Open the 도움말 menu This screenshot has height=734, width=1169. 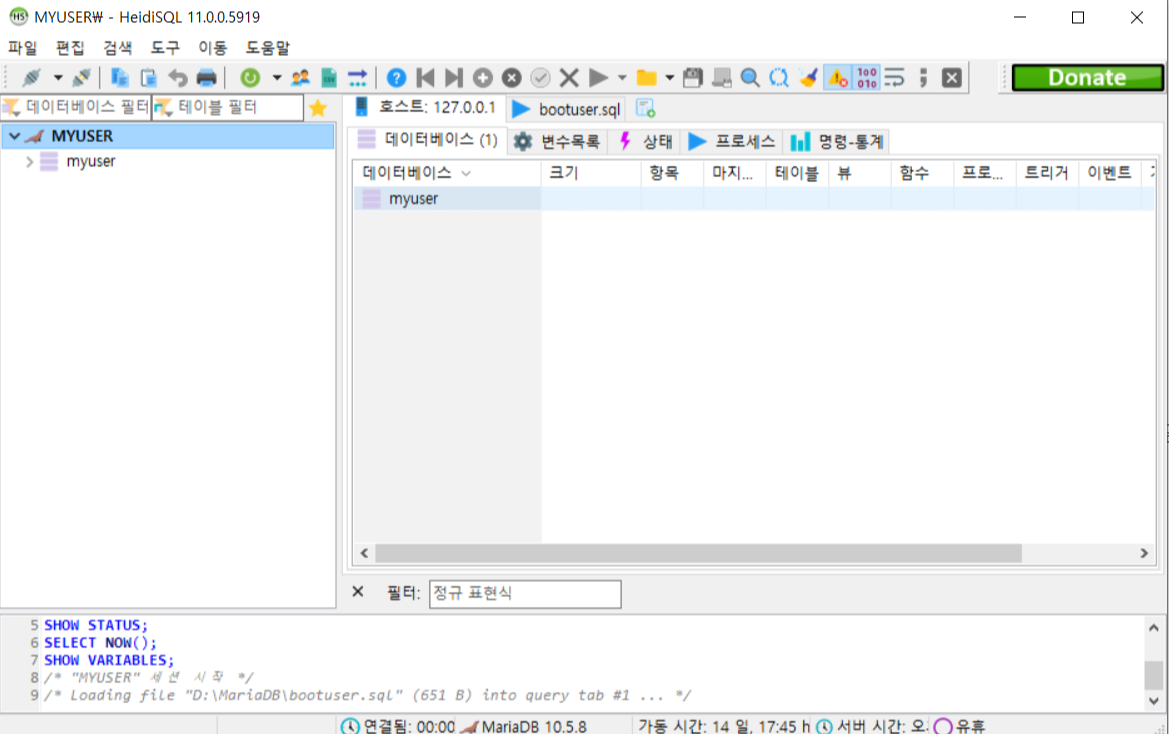(x=268, y=48)
